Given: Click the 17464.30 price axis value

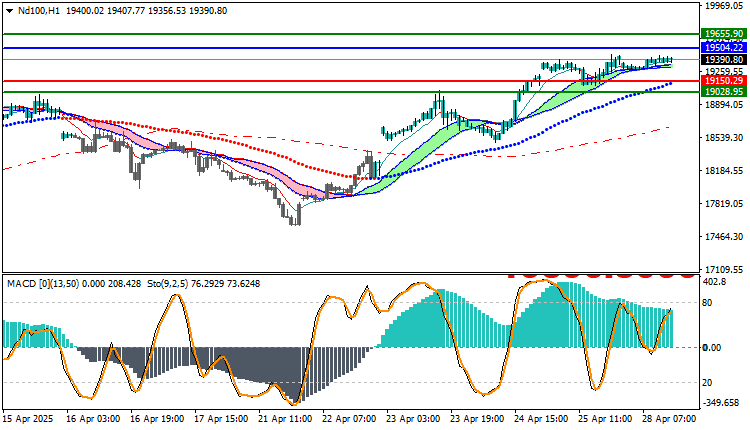Looking at the screenshot, I should 724,236.
